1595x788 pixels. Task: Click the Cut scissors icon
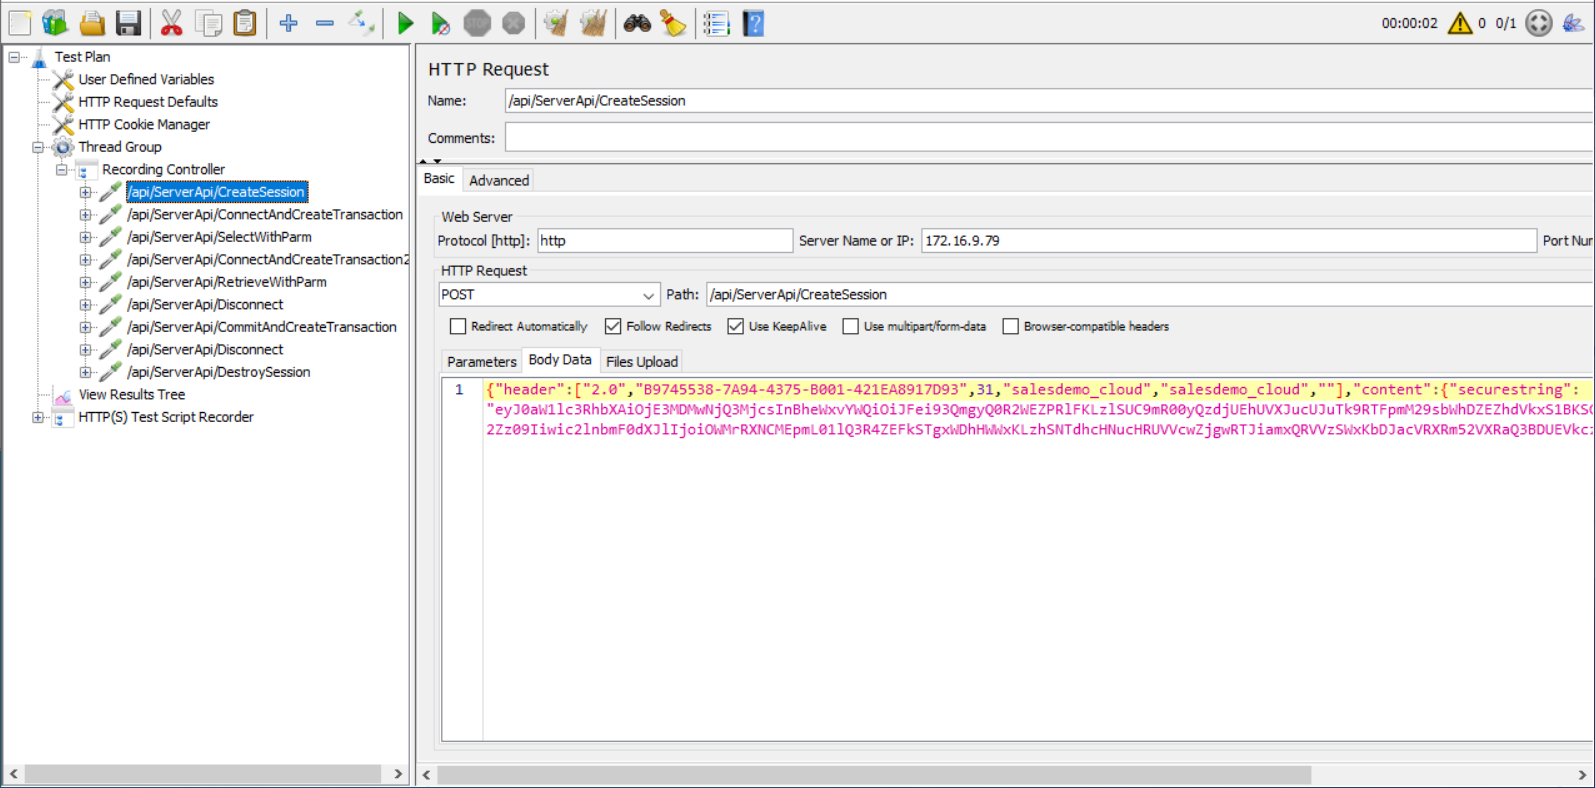(x=171, y=23)
